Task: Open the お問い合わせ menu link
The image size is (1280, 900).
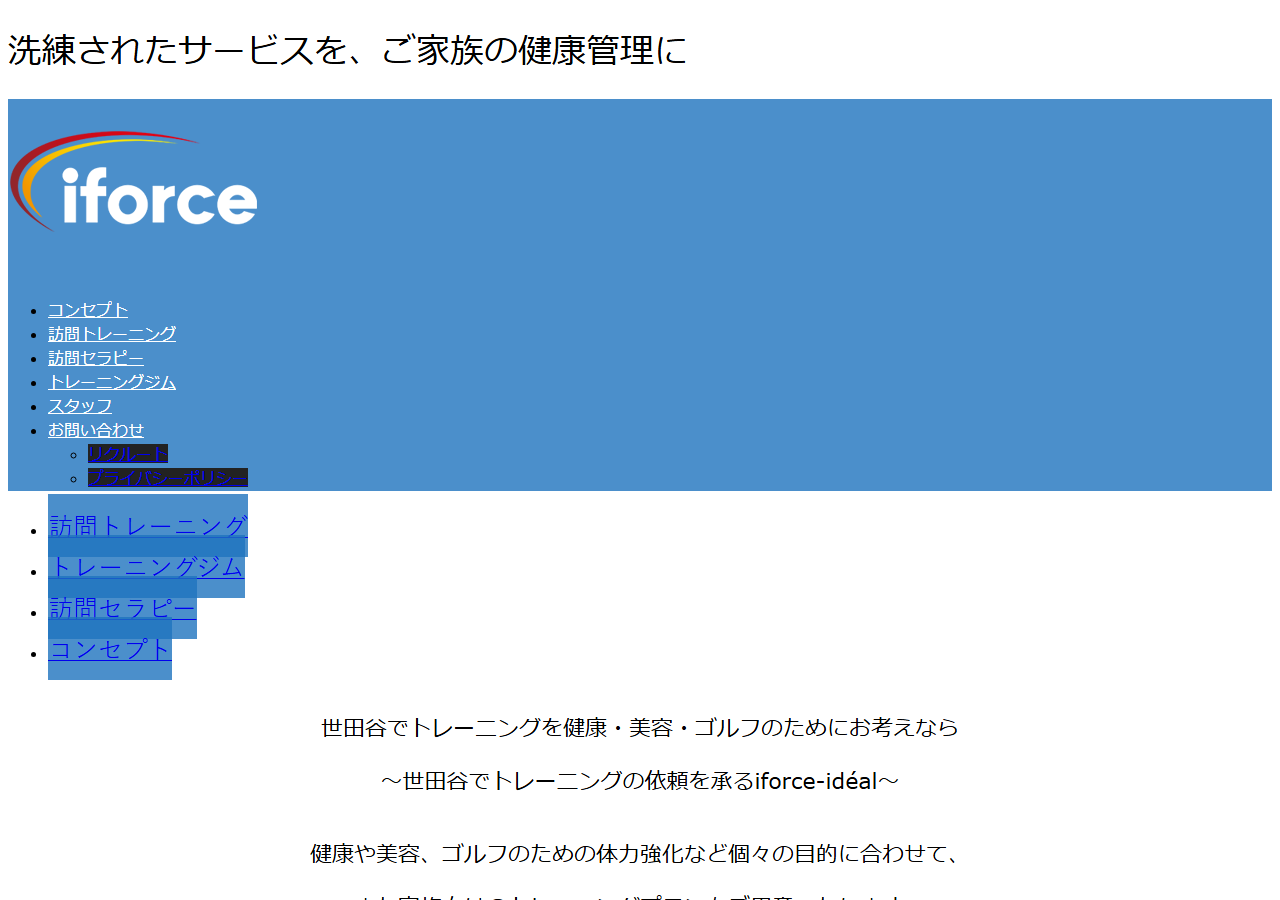Action: (x=96, y=430)
